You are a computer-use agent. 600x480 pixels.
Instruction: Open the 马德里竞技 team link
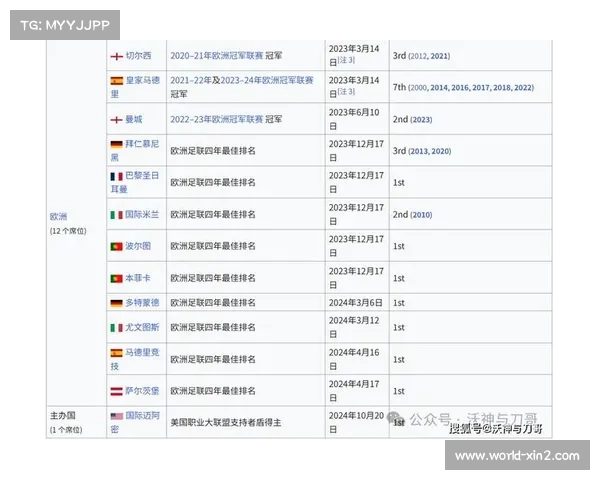[135, 359]
